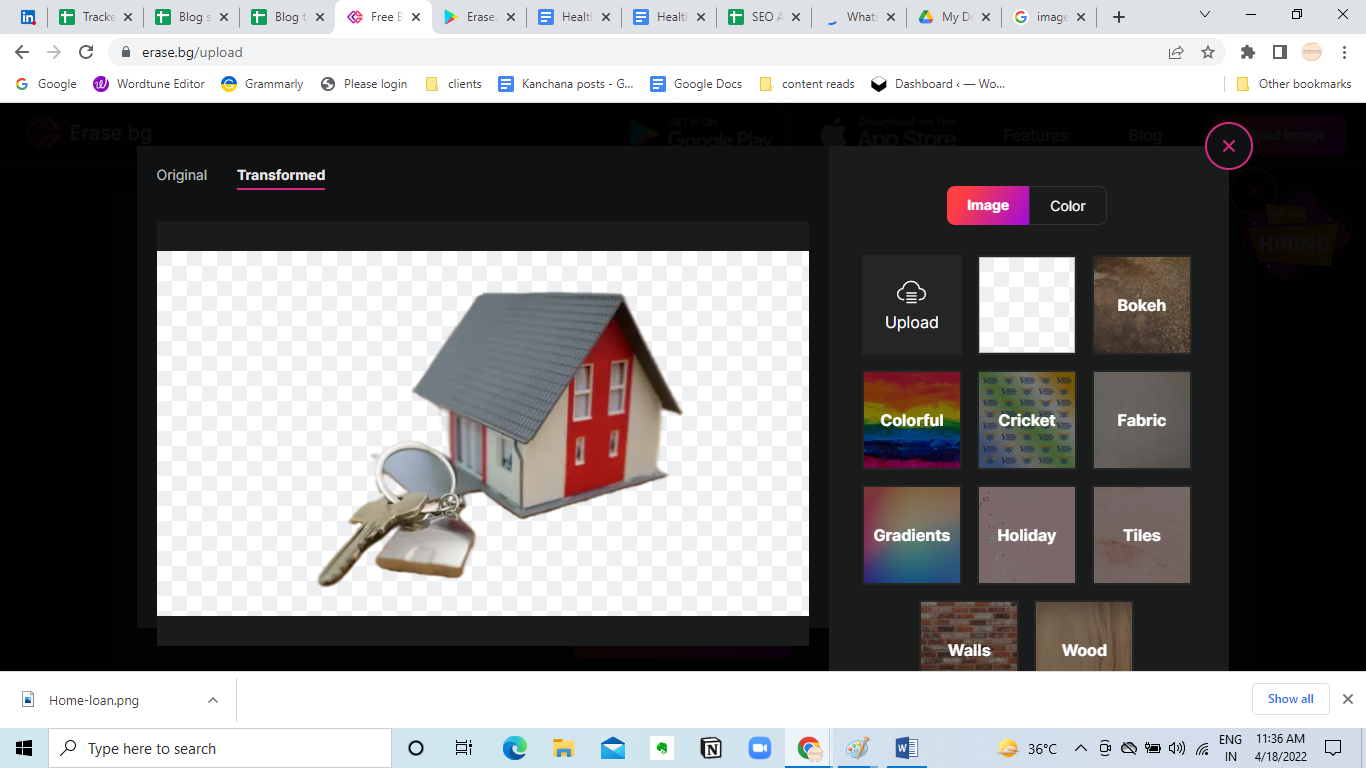Open the Holiday background category
Viewport: 1366px width, 768px height.
(1027, 535)
